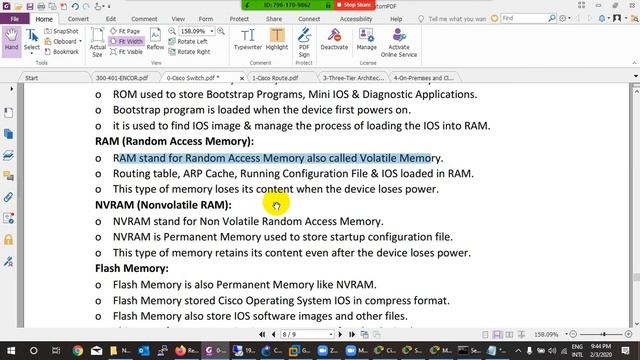Screen dimensions: 640x360
Task: Add a Bookmark from the ribbon
Action: 61,52
